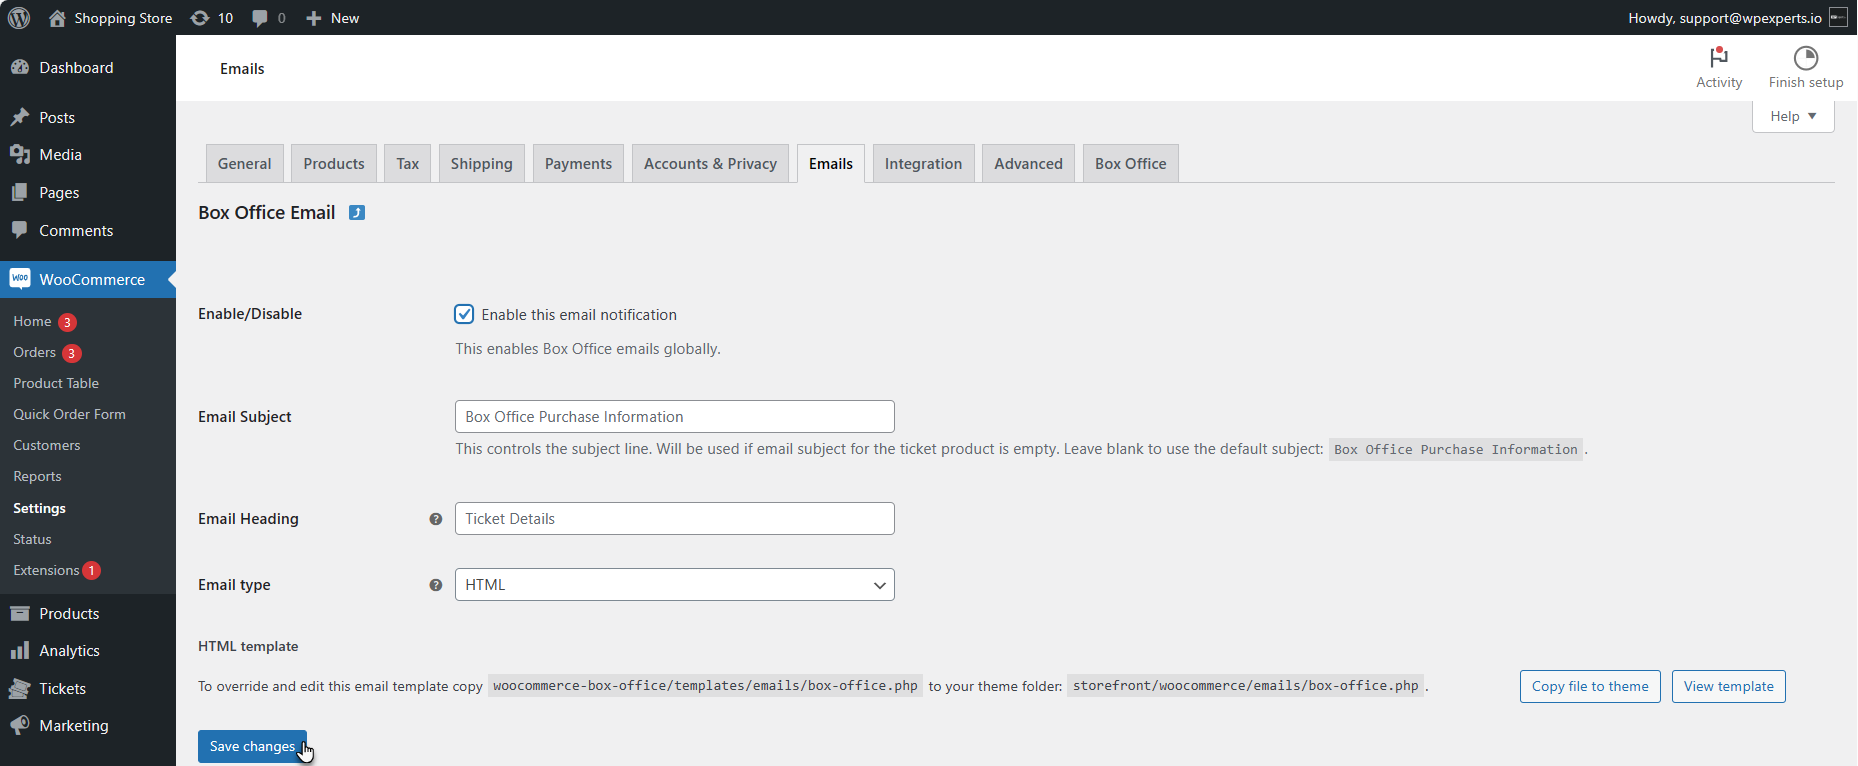Screen dimensions: 1858x766
Task: Open the Quick Order Form link
Action: coord(70,414)
